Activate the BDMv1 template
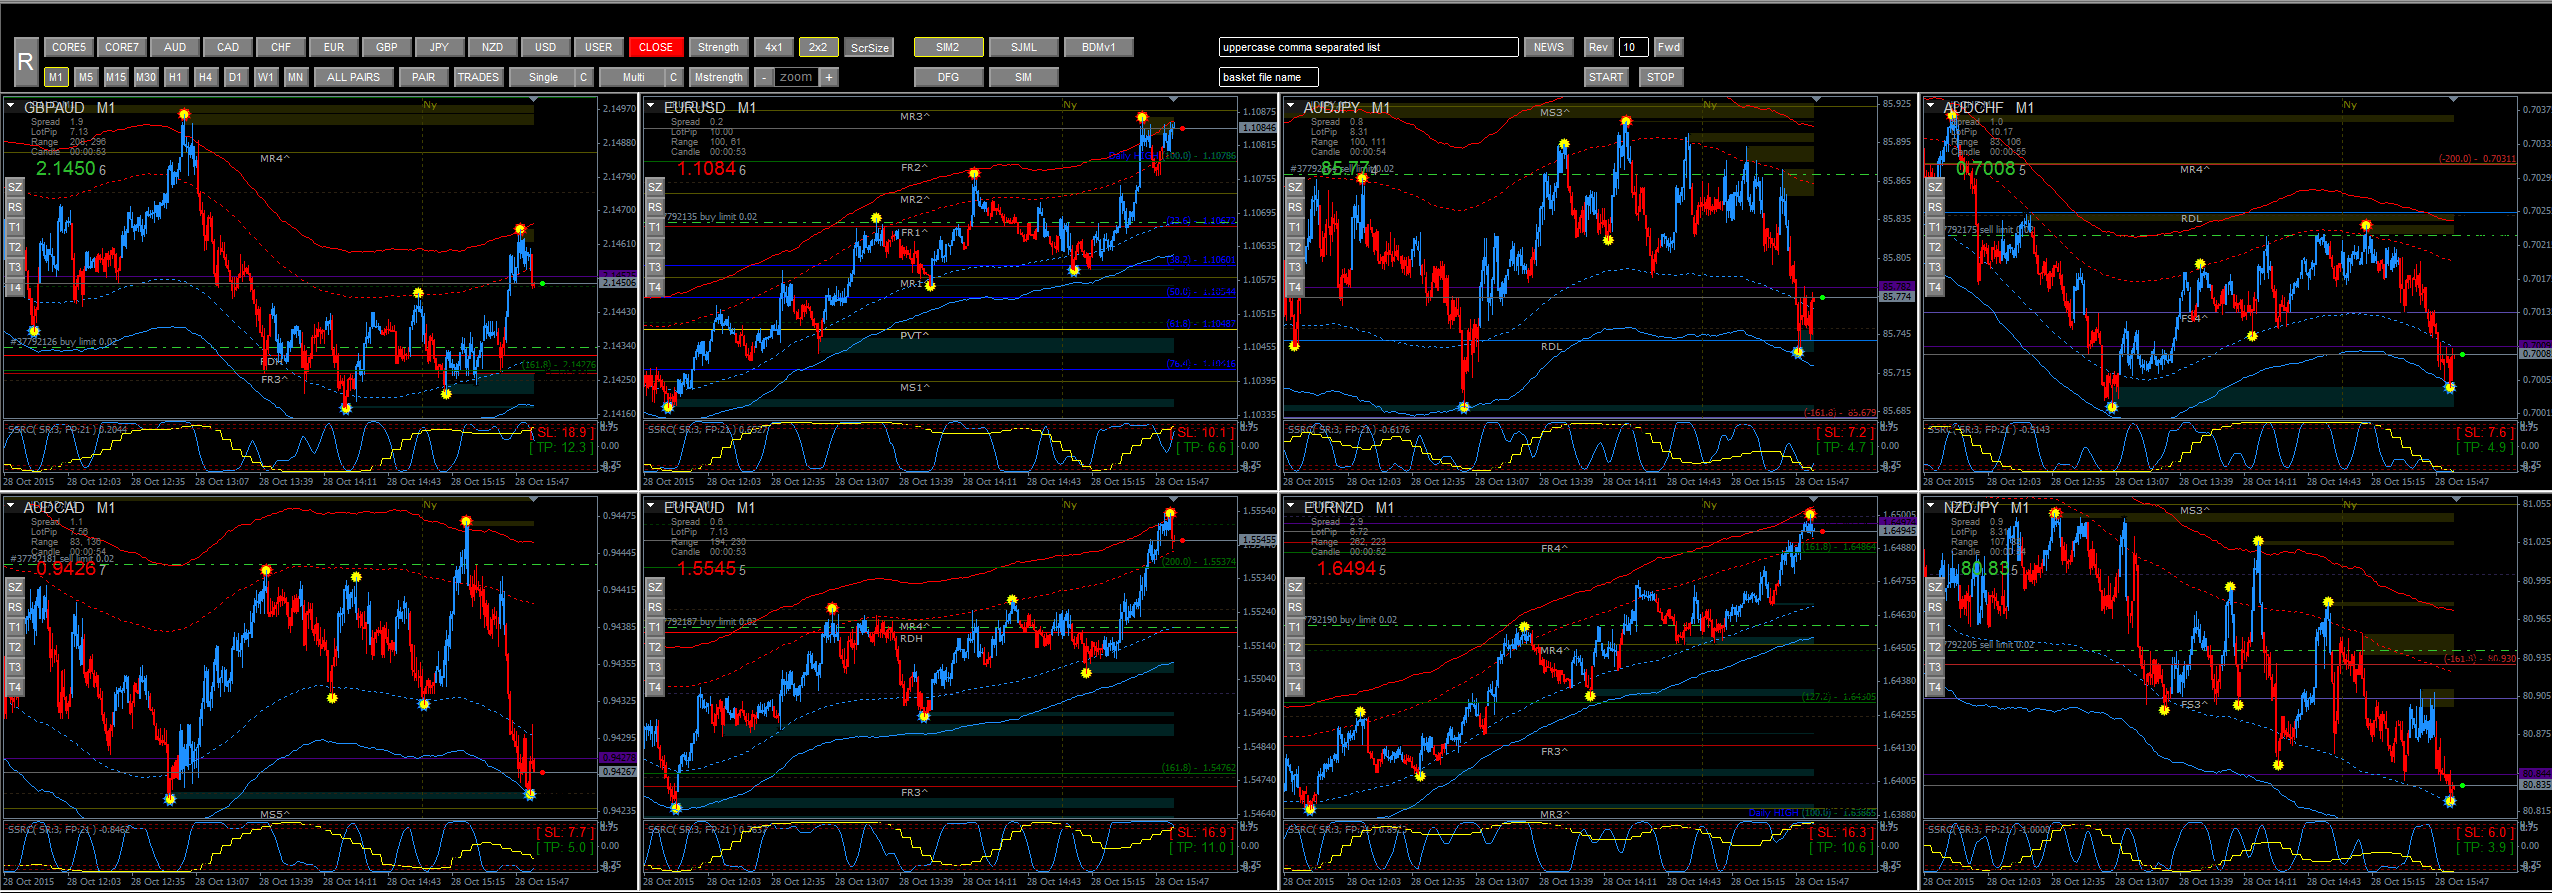 (1098, 47)
